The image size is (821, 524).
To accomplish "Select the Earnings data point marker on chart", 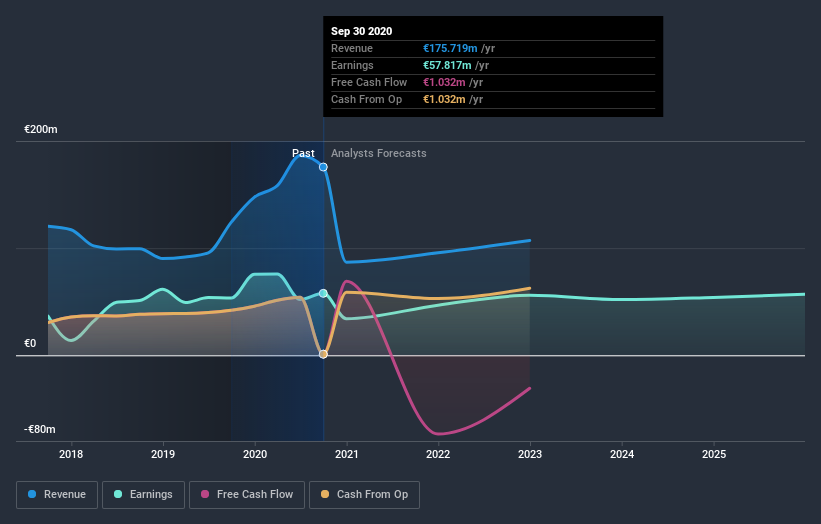I will pyautogui.click(x=324, y=293).
